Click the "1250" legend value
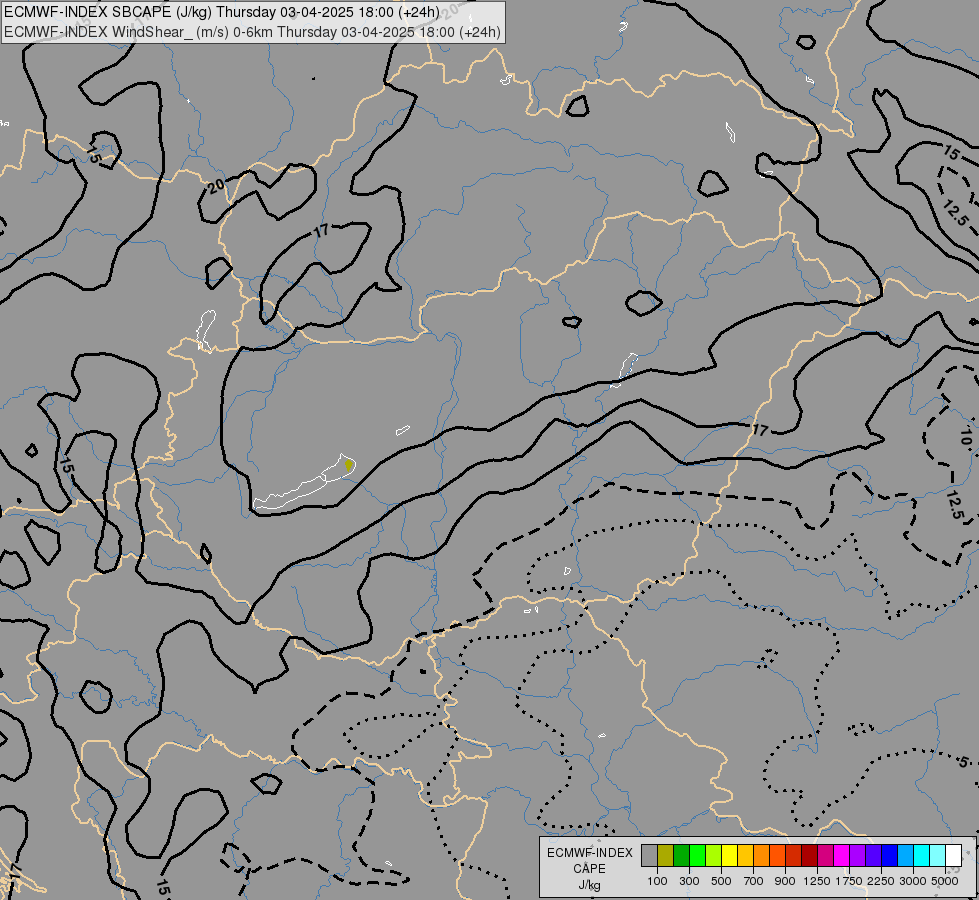 tap(817, 881)
